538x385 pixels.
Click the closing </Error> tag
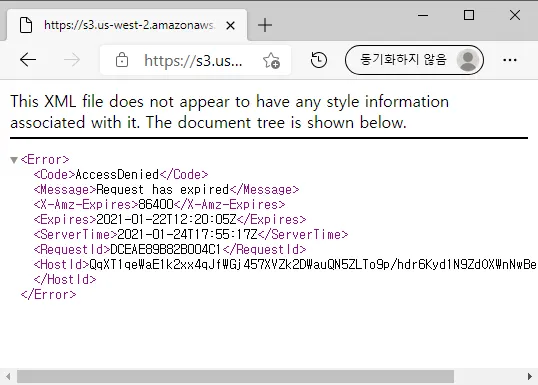48,295
